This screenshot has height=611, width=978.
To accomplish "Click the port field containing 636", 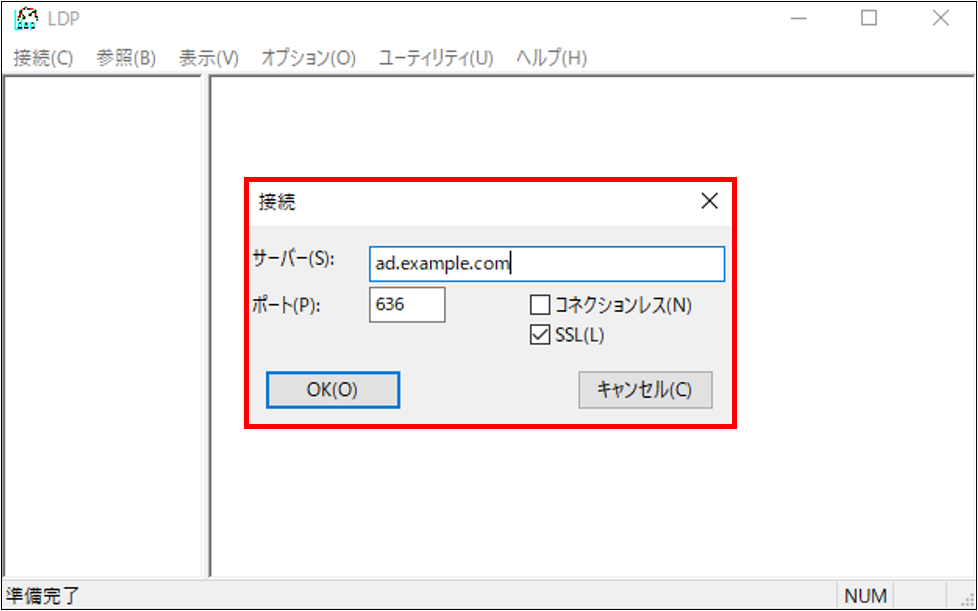I will point(406,304).
